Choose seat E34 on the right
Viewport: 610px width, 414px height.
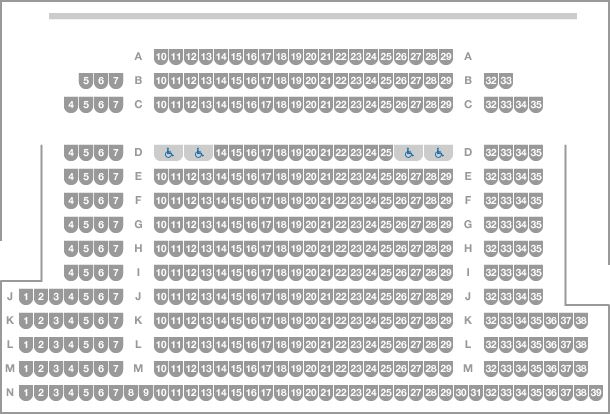tap(521, 177)
